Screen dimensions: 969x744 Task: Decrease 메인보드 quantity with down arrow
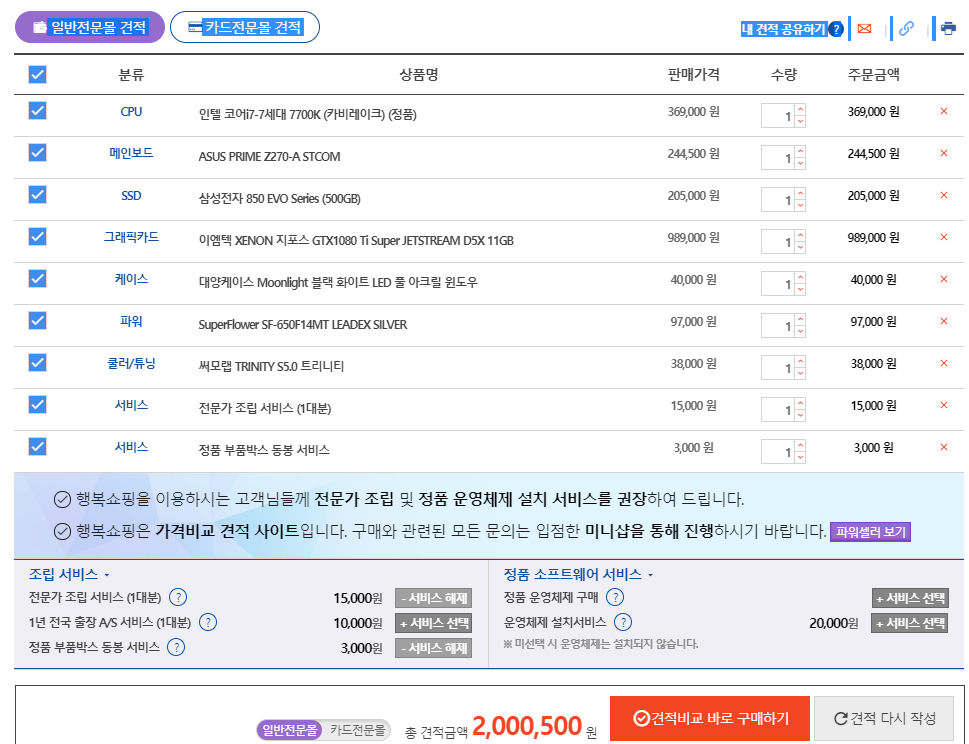click(800, 164)
